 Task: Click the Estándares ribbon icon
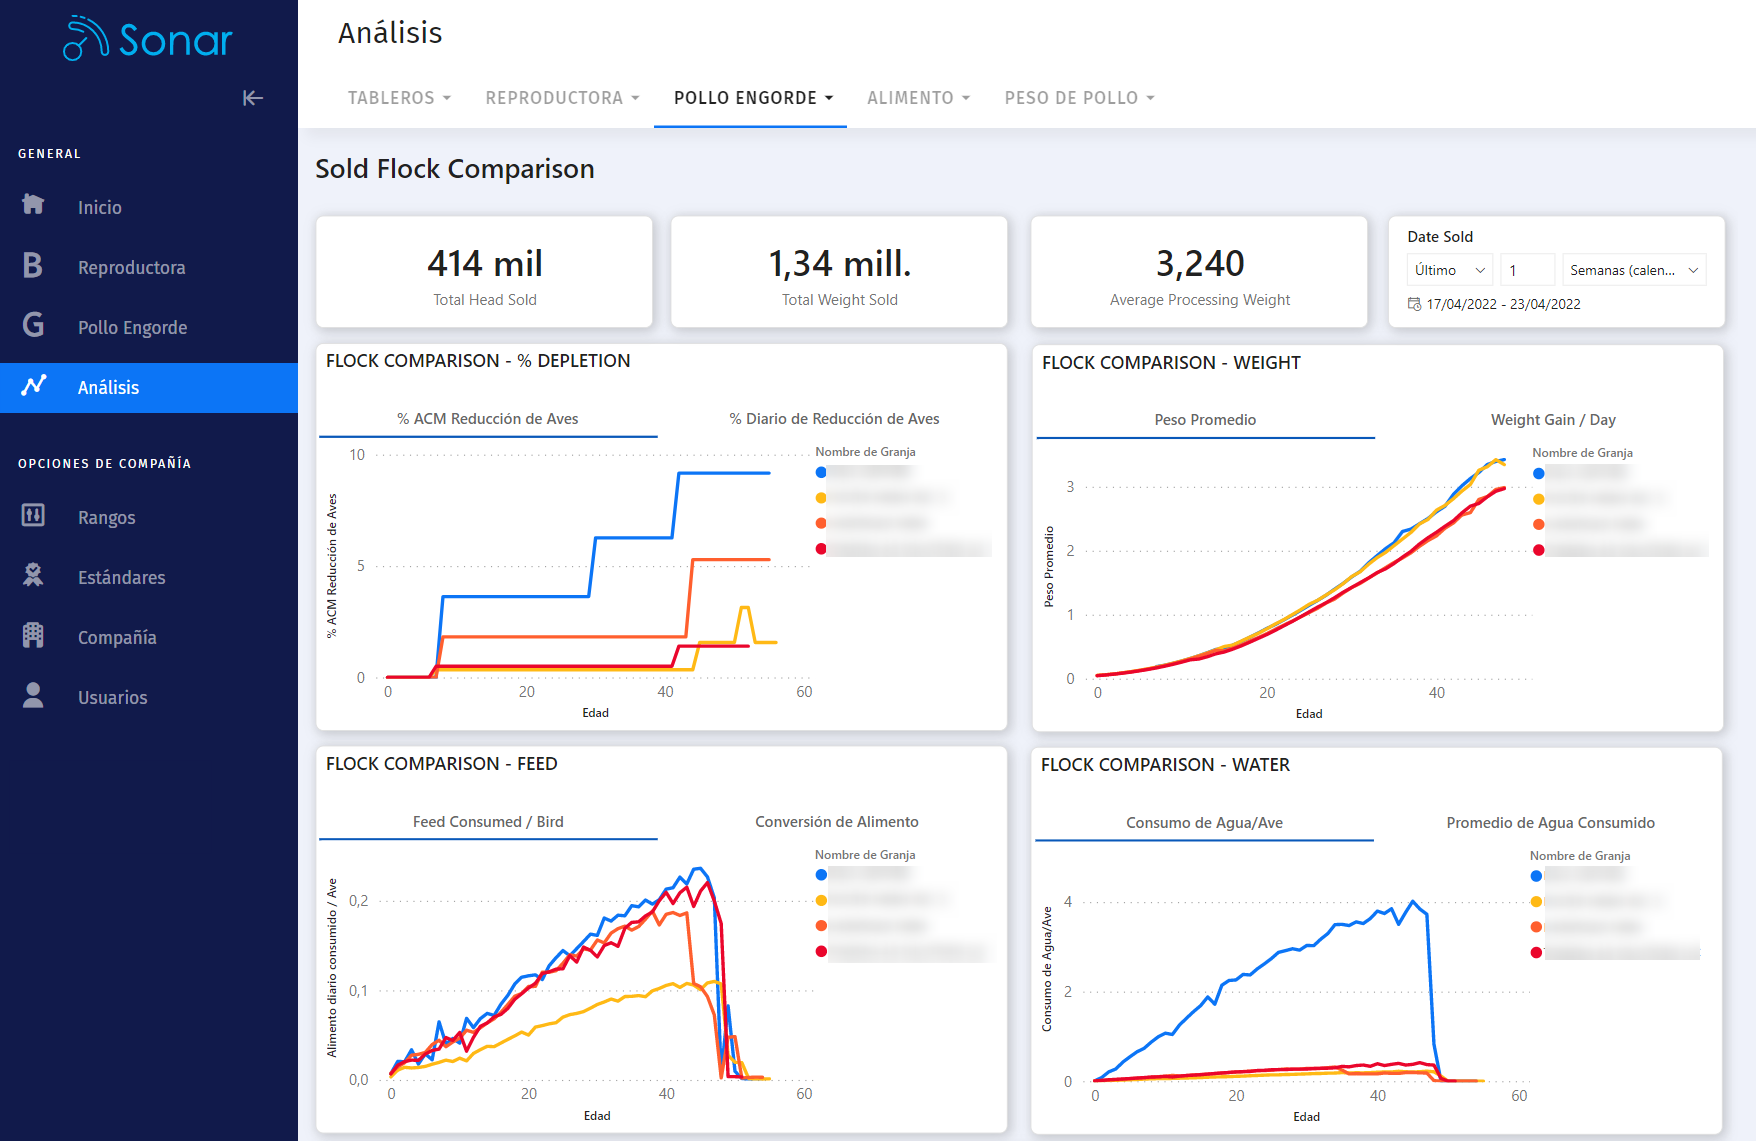point(33,575)
